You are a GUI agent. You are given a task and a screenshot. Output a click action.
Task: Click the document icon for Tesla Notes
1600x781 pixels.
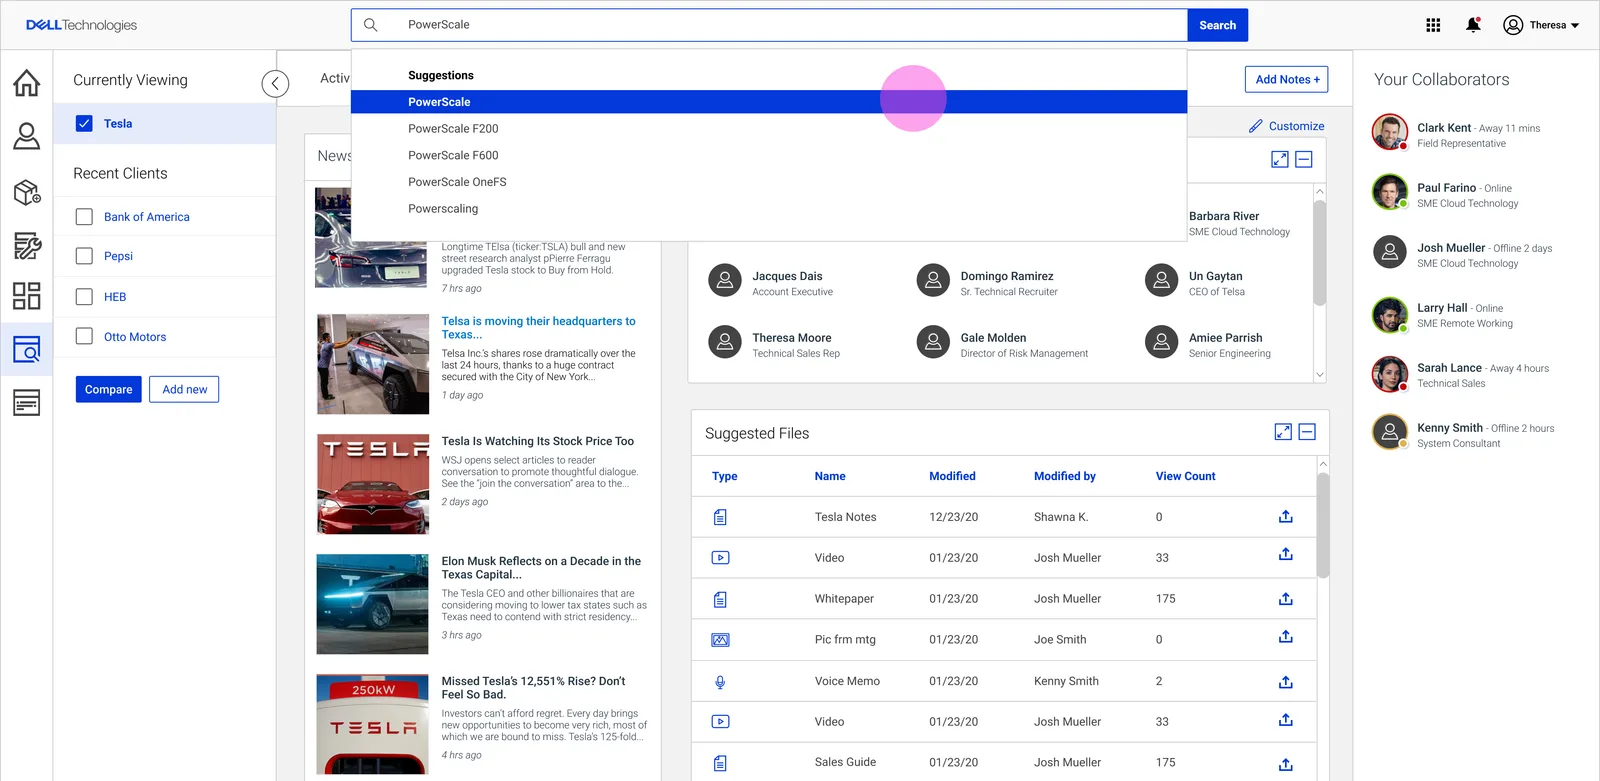[x=720, y=517]
